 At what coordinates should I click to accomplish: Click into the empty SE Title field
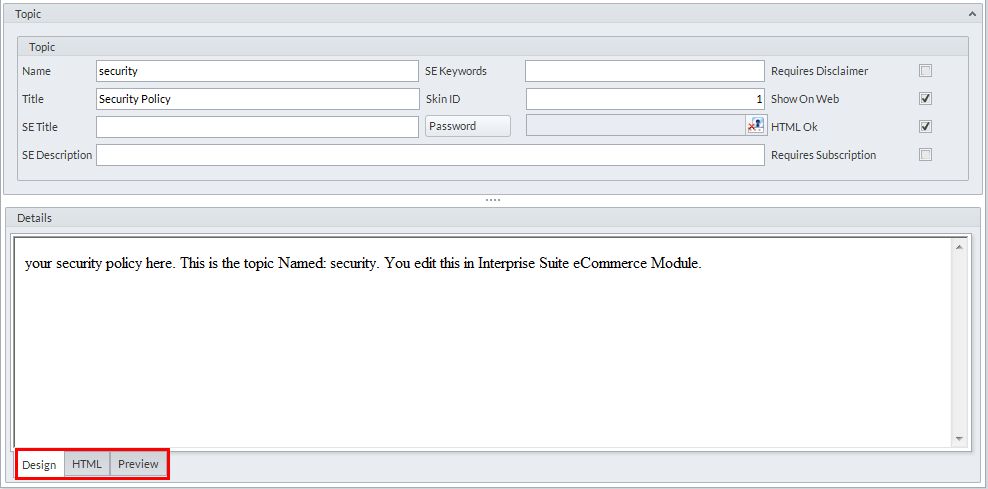[257, 127]
